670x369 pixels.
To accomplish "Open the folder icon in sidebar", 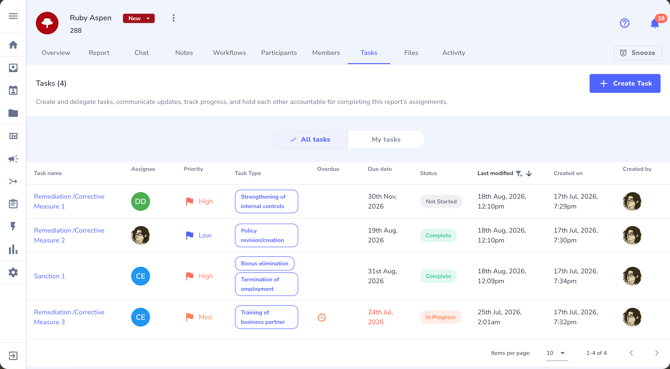I will point(13,113).
